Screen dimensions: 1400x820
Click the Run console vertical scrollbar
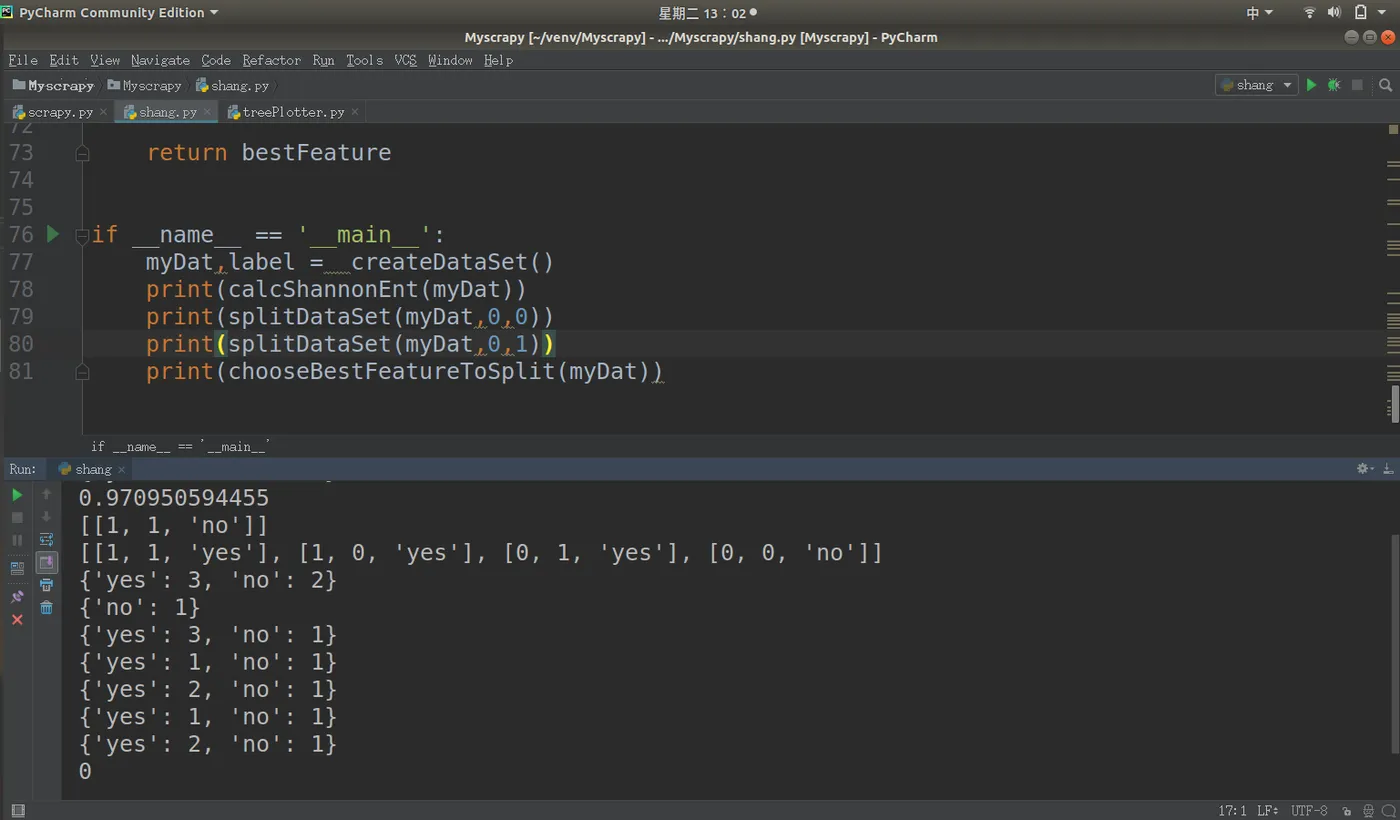[1395, 643]
